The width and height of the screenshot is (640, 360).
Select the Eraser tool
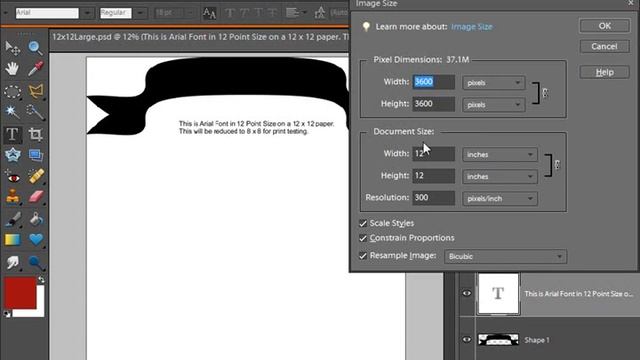click(36, 197)
